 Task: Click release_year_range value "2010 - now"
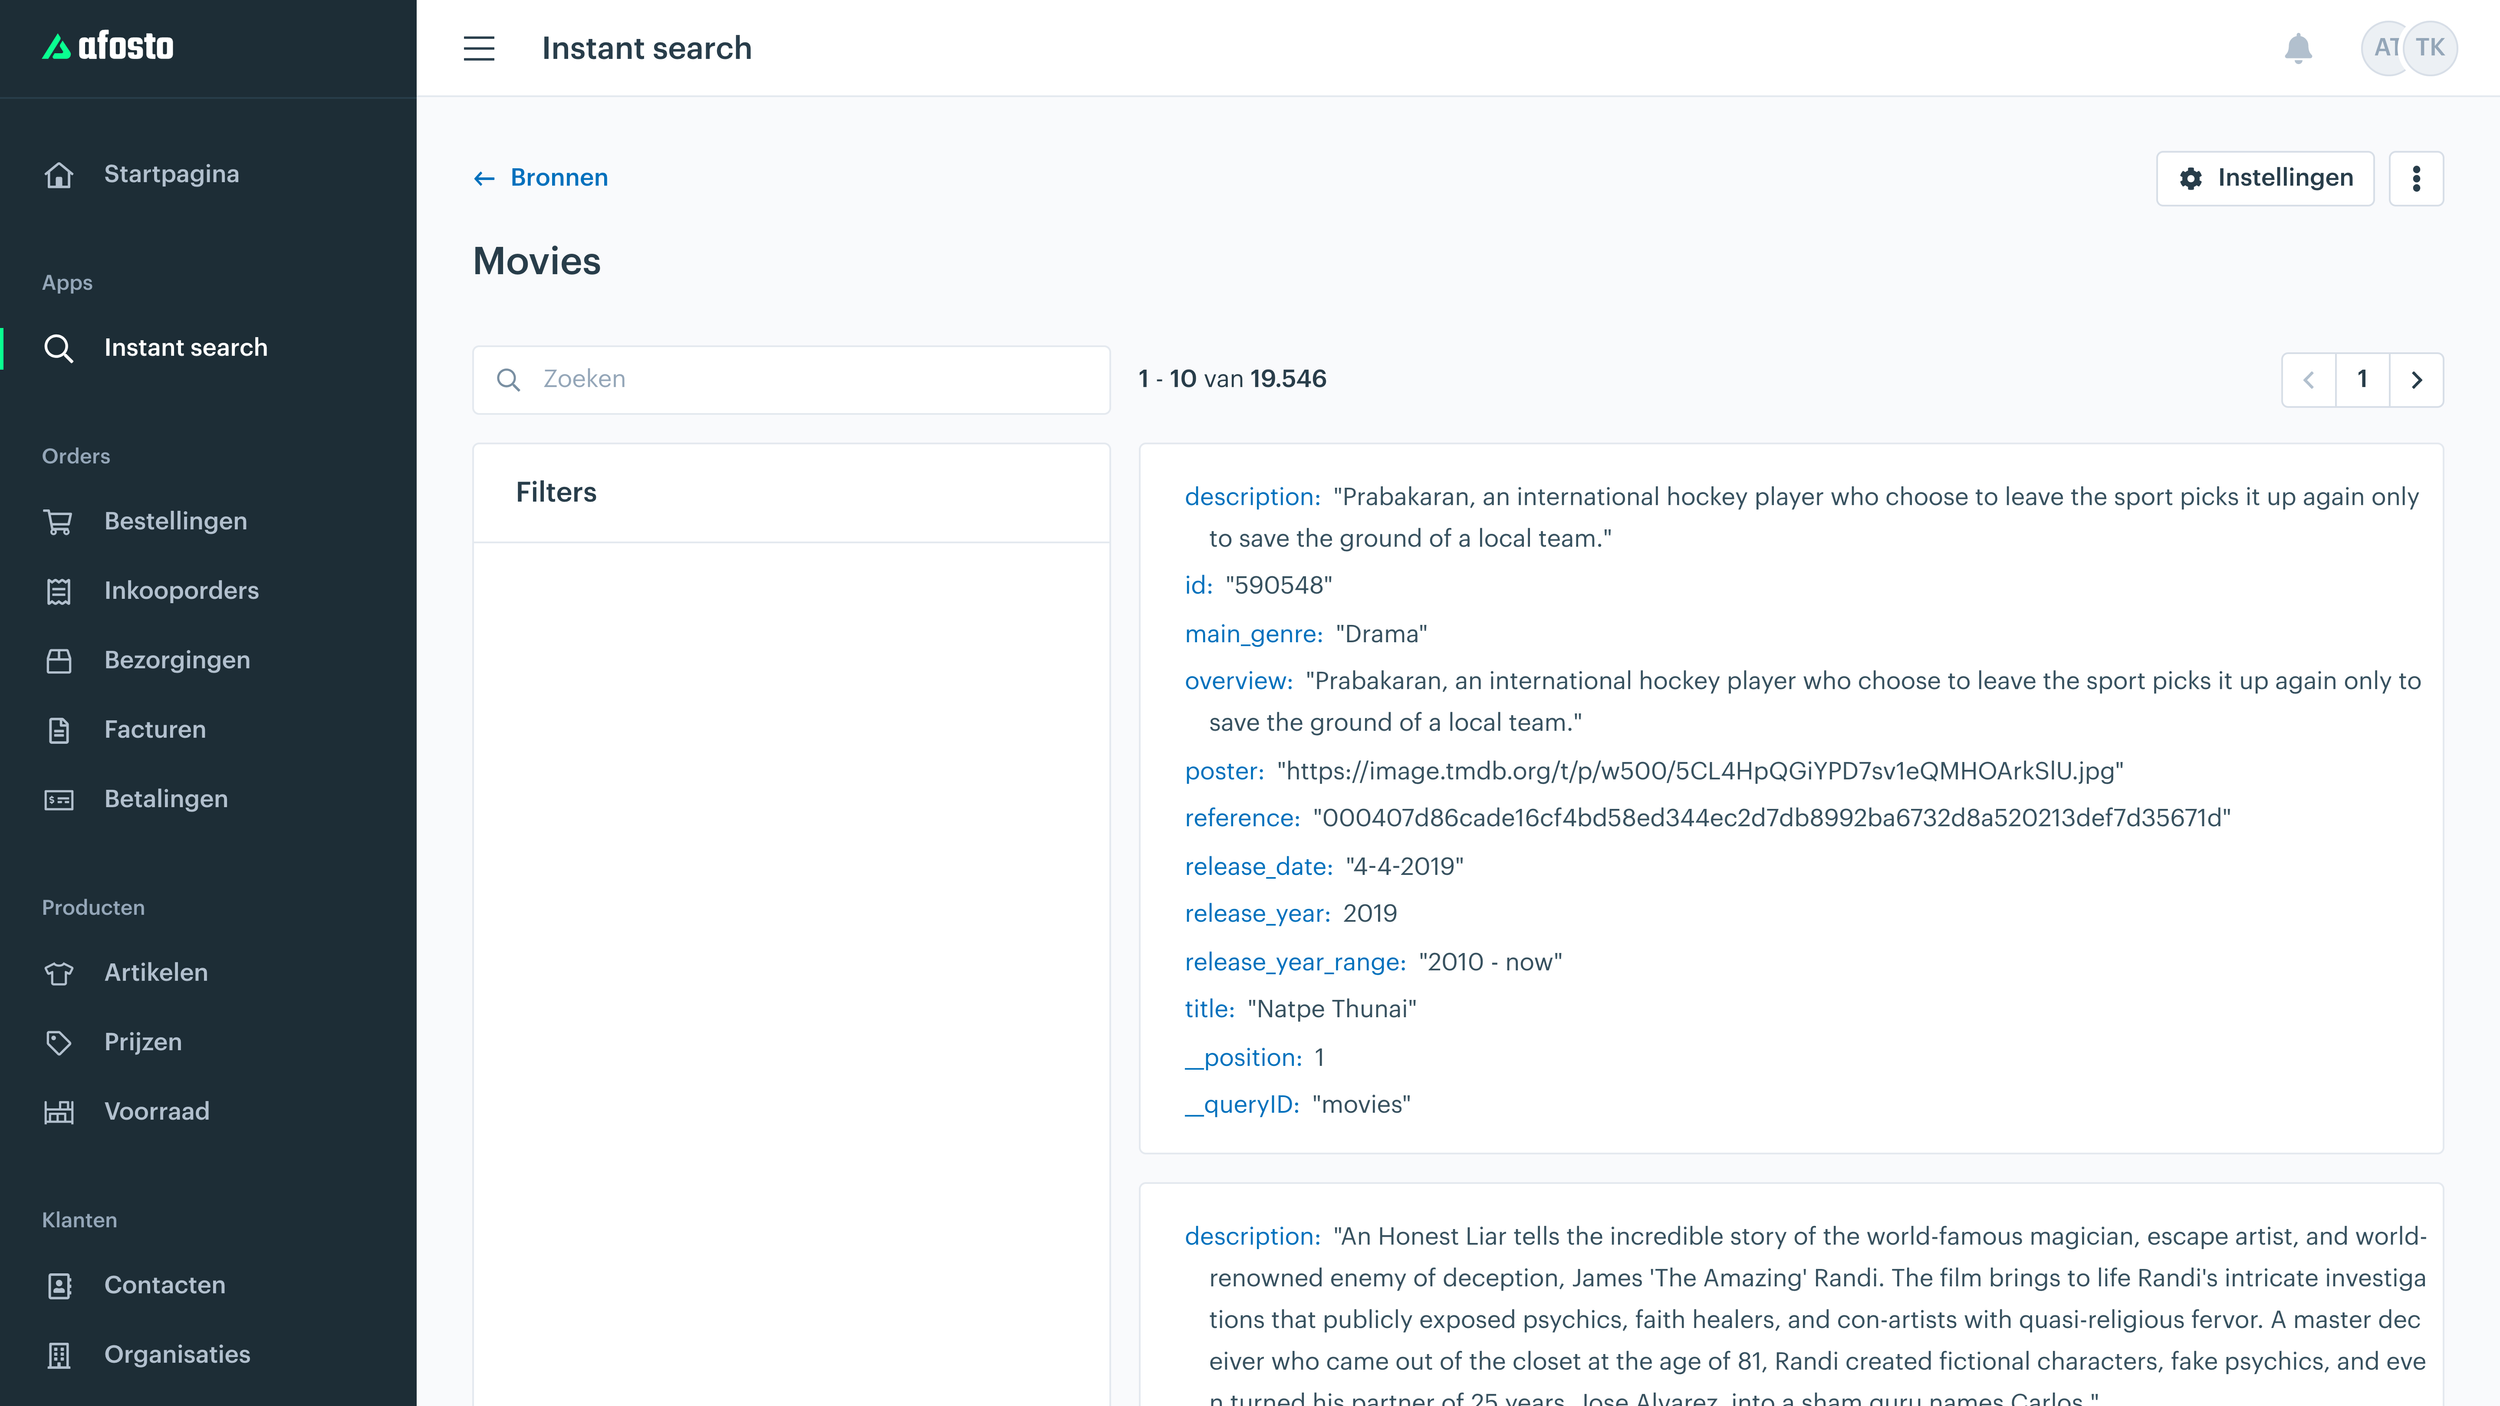click(x=1490, y=962)
